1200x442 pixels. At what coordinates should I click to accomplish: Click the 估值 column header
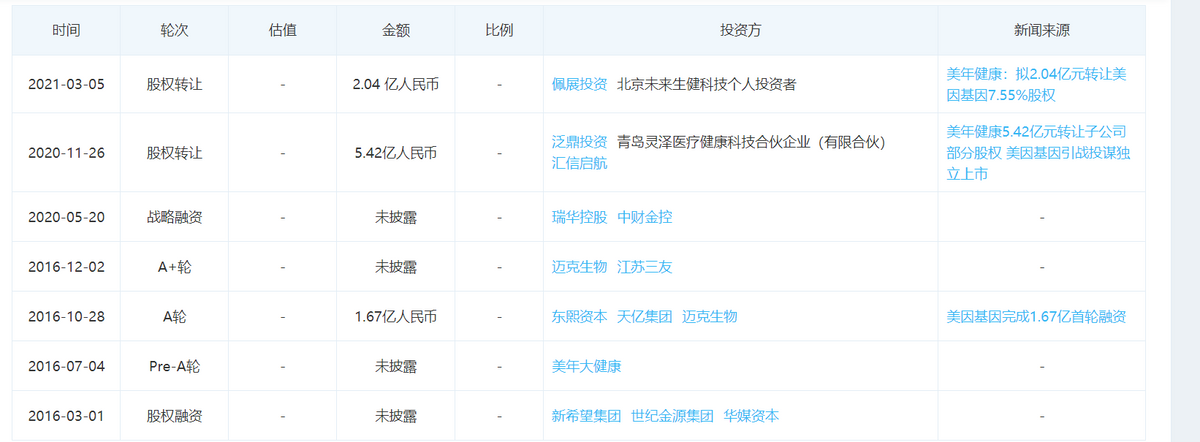tap(283, 30)
